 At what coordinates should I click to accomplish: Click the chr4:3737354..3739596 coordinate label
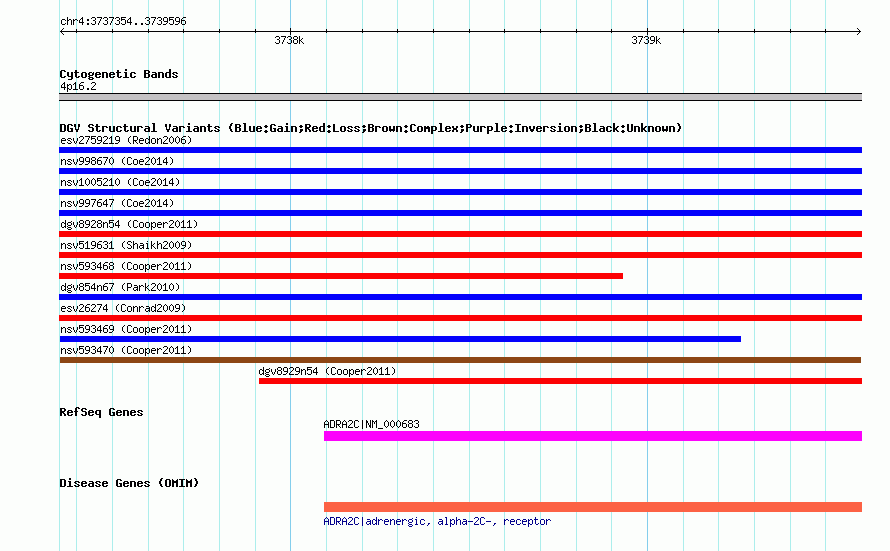tap(123, 21)
